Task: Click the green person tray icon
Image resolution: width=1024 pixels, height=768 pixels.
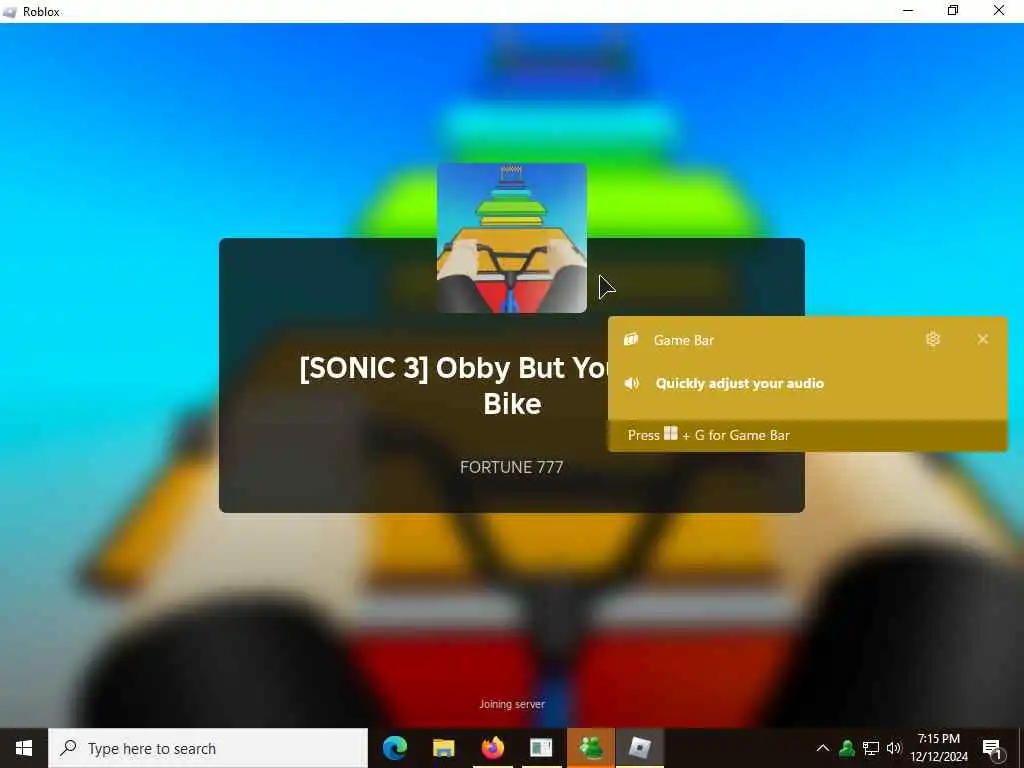Action: tap(847, 748)
